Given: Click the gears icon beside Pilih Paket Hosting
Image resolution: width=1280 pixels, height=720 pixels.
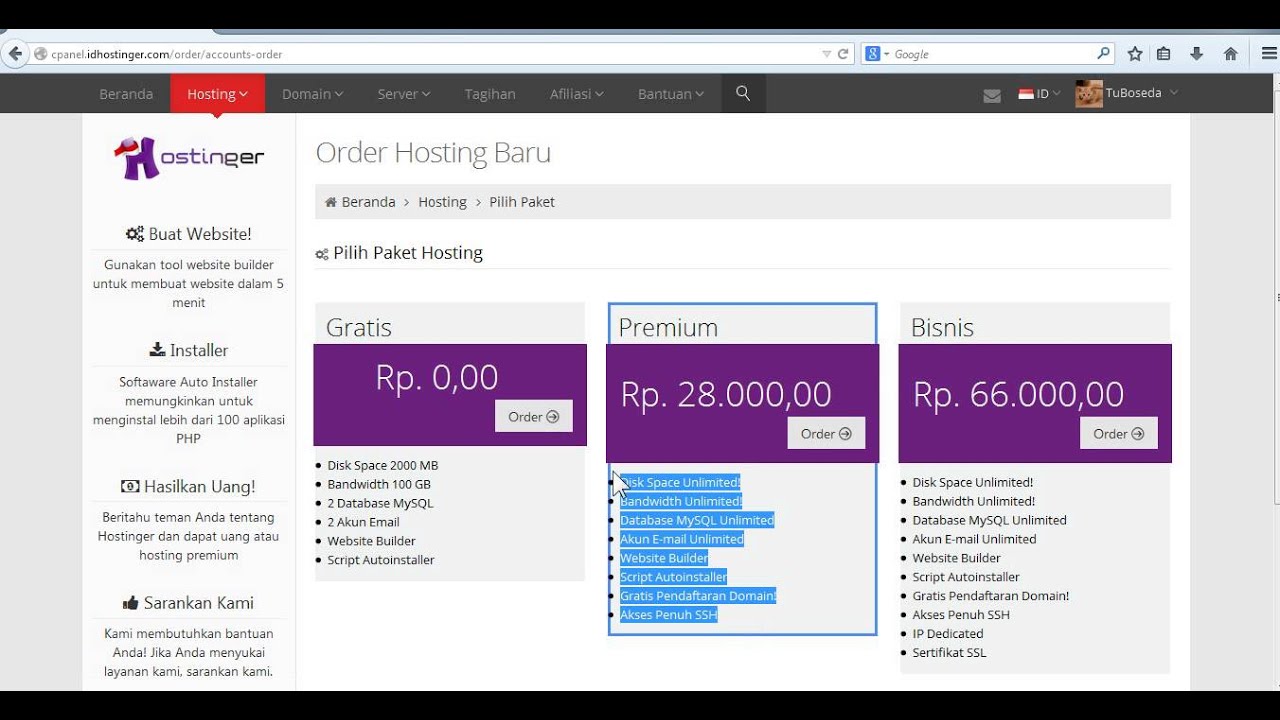Looking at the screenshot, I should [322, 254].
